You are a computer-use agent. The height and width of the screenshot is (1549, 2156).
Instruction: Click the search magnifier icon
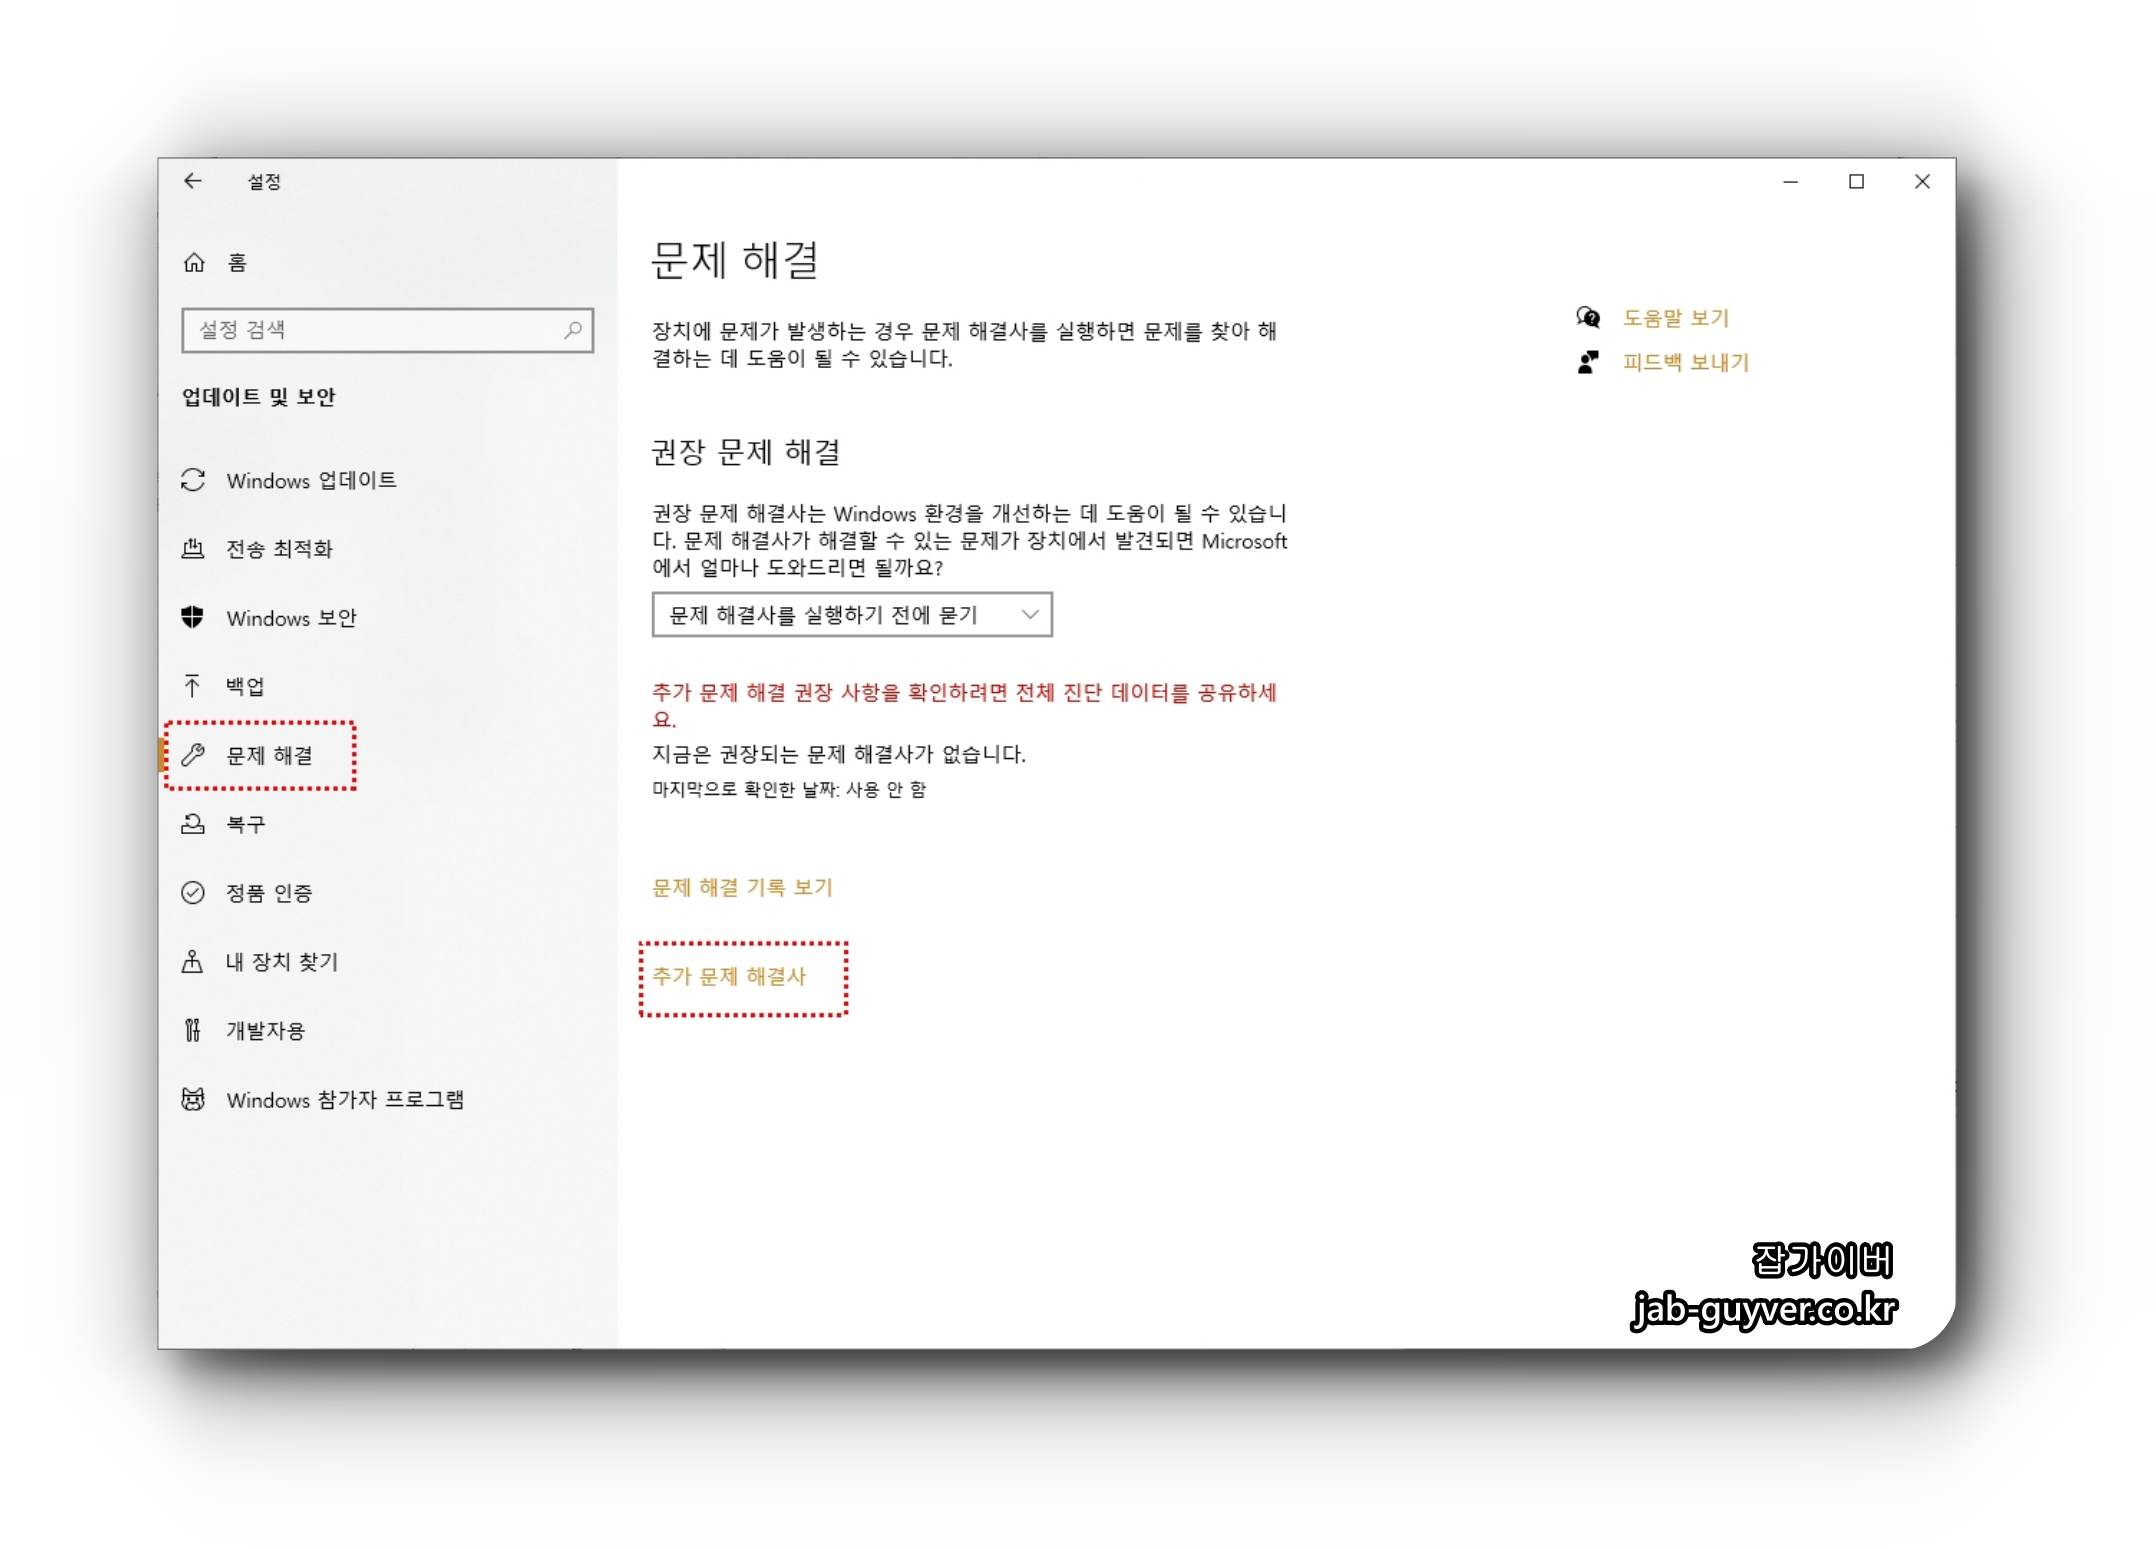pos(573,330)
